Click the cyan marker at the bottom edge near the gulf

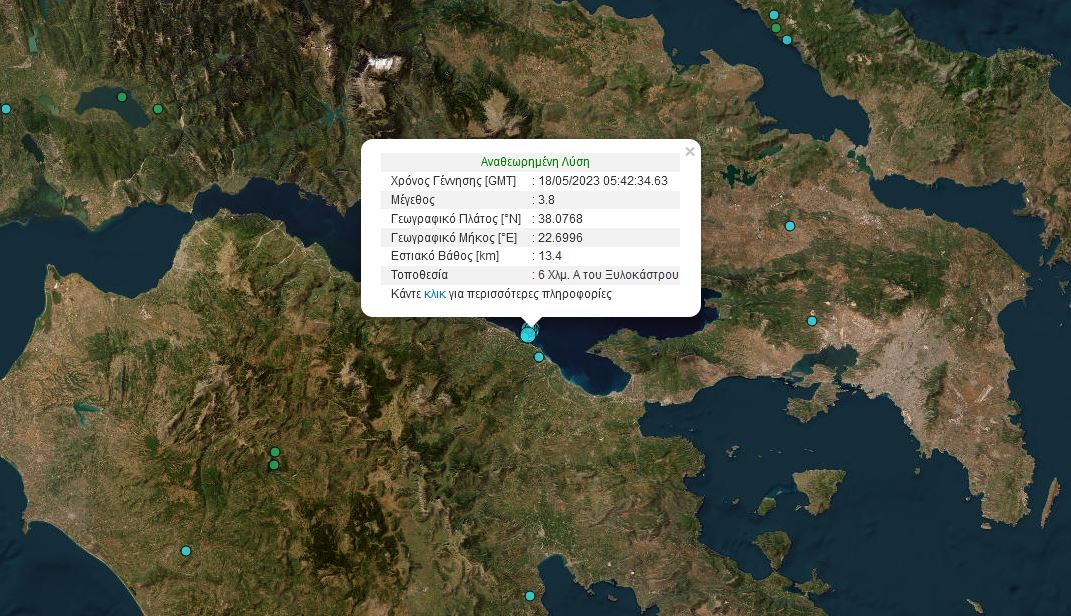(x=530, y=596)
